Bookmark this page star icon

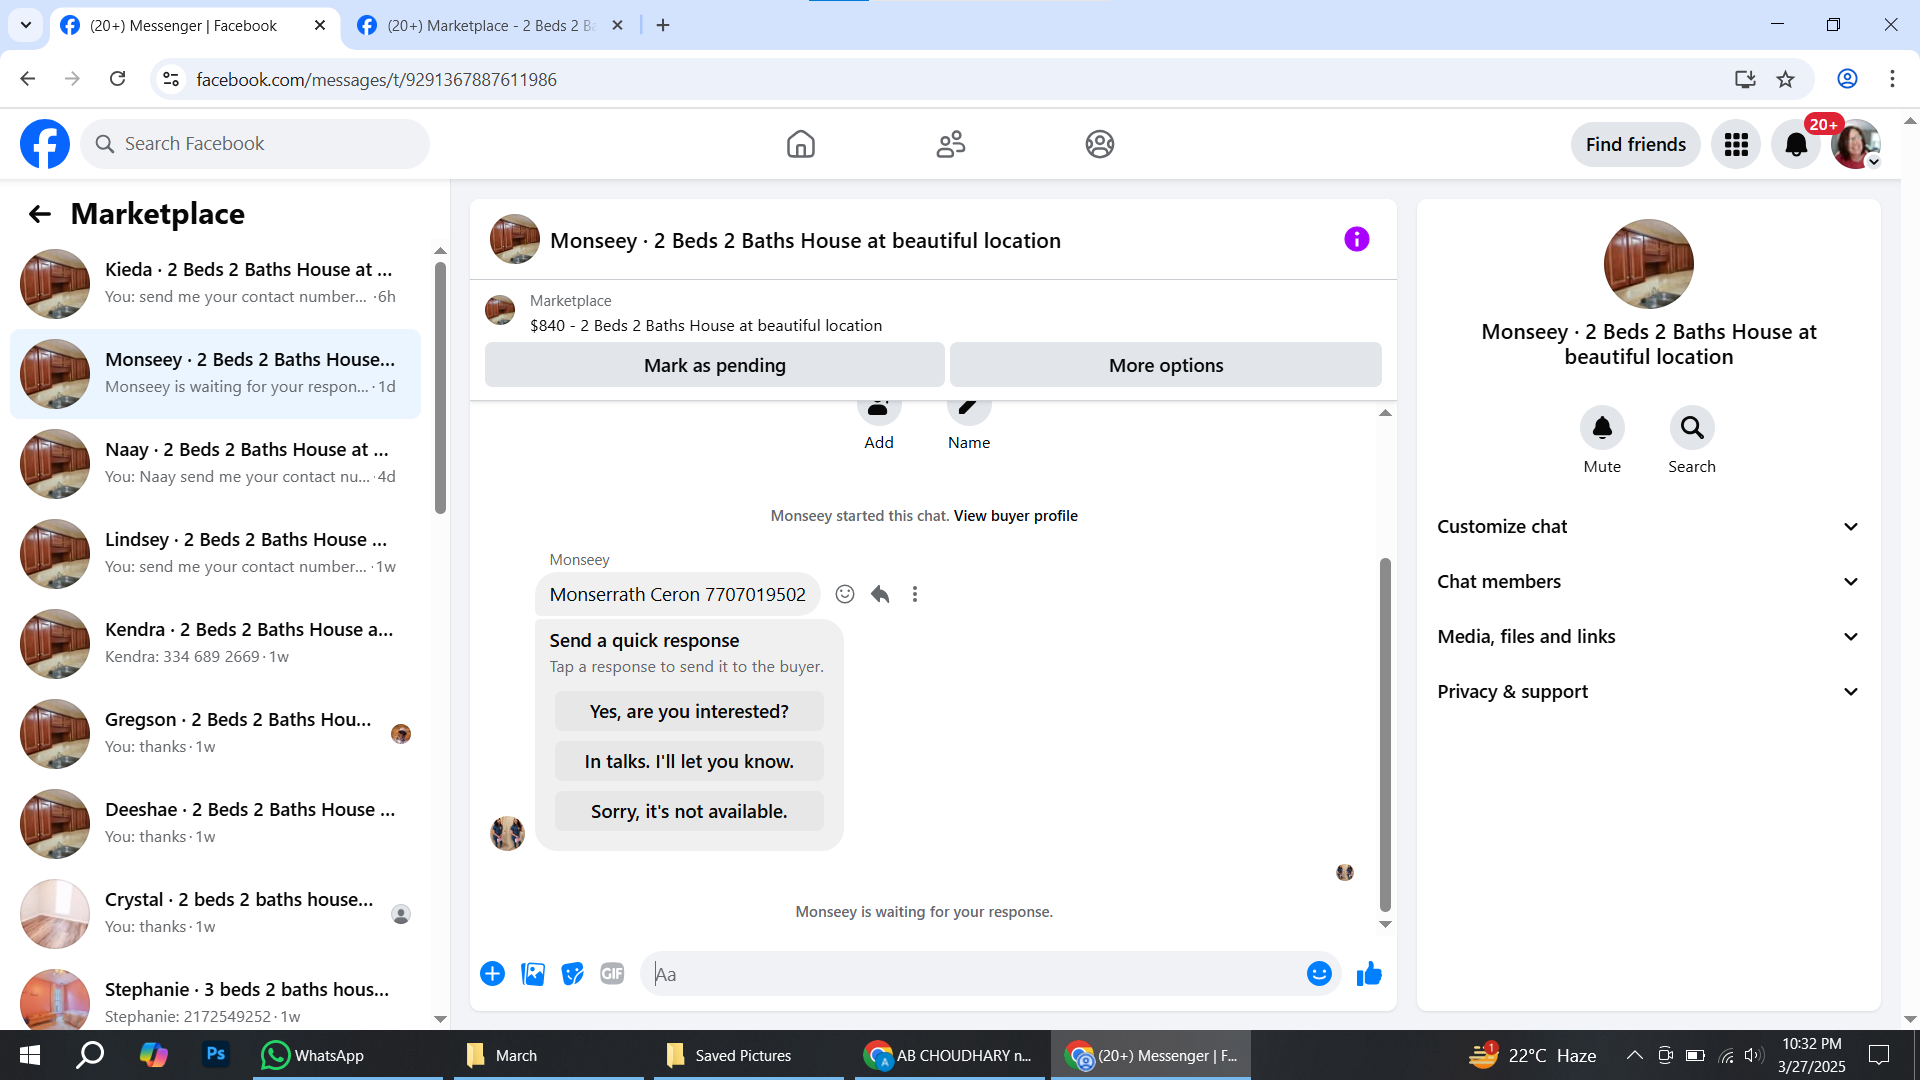tap(1785, 79)
